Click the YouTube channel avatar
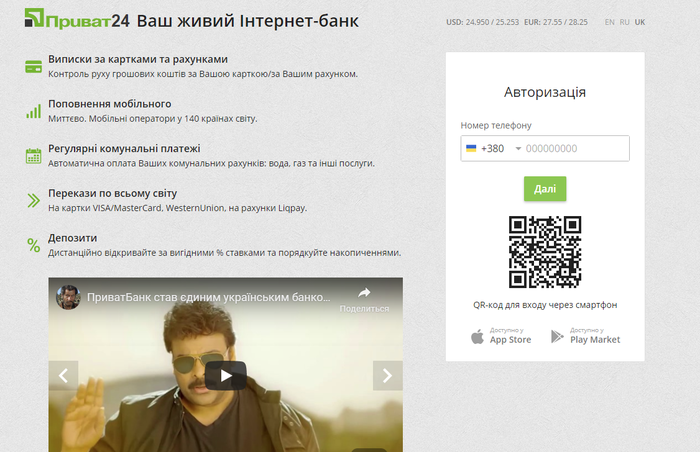Screen dimensions: 700x452 pyautogui.click(x=68, y=297)
